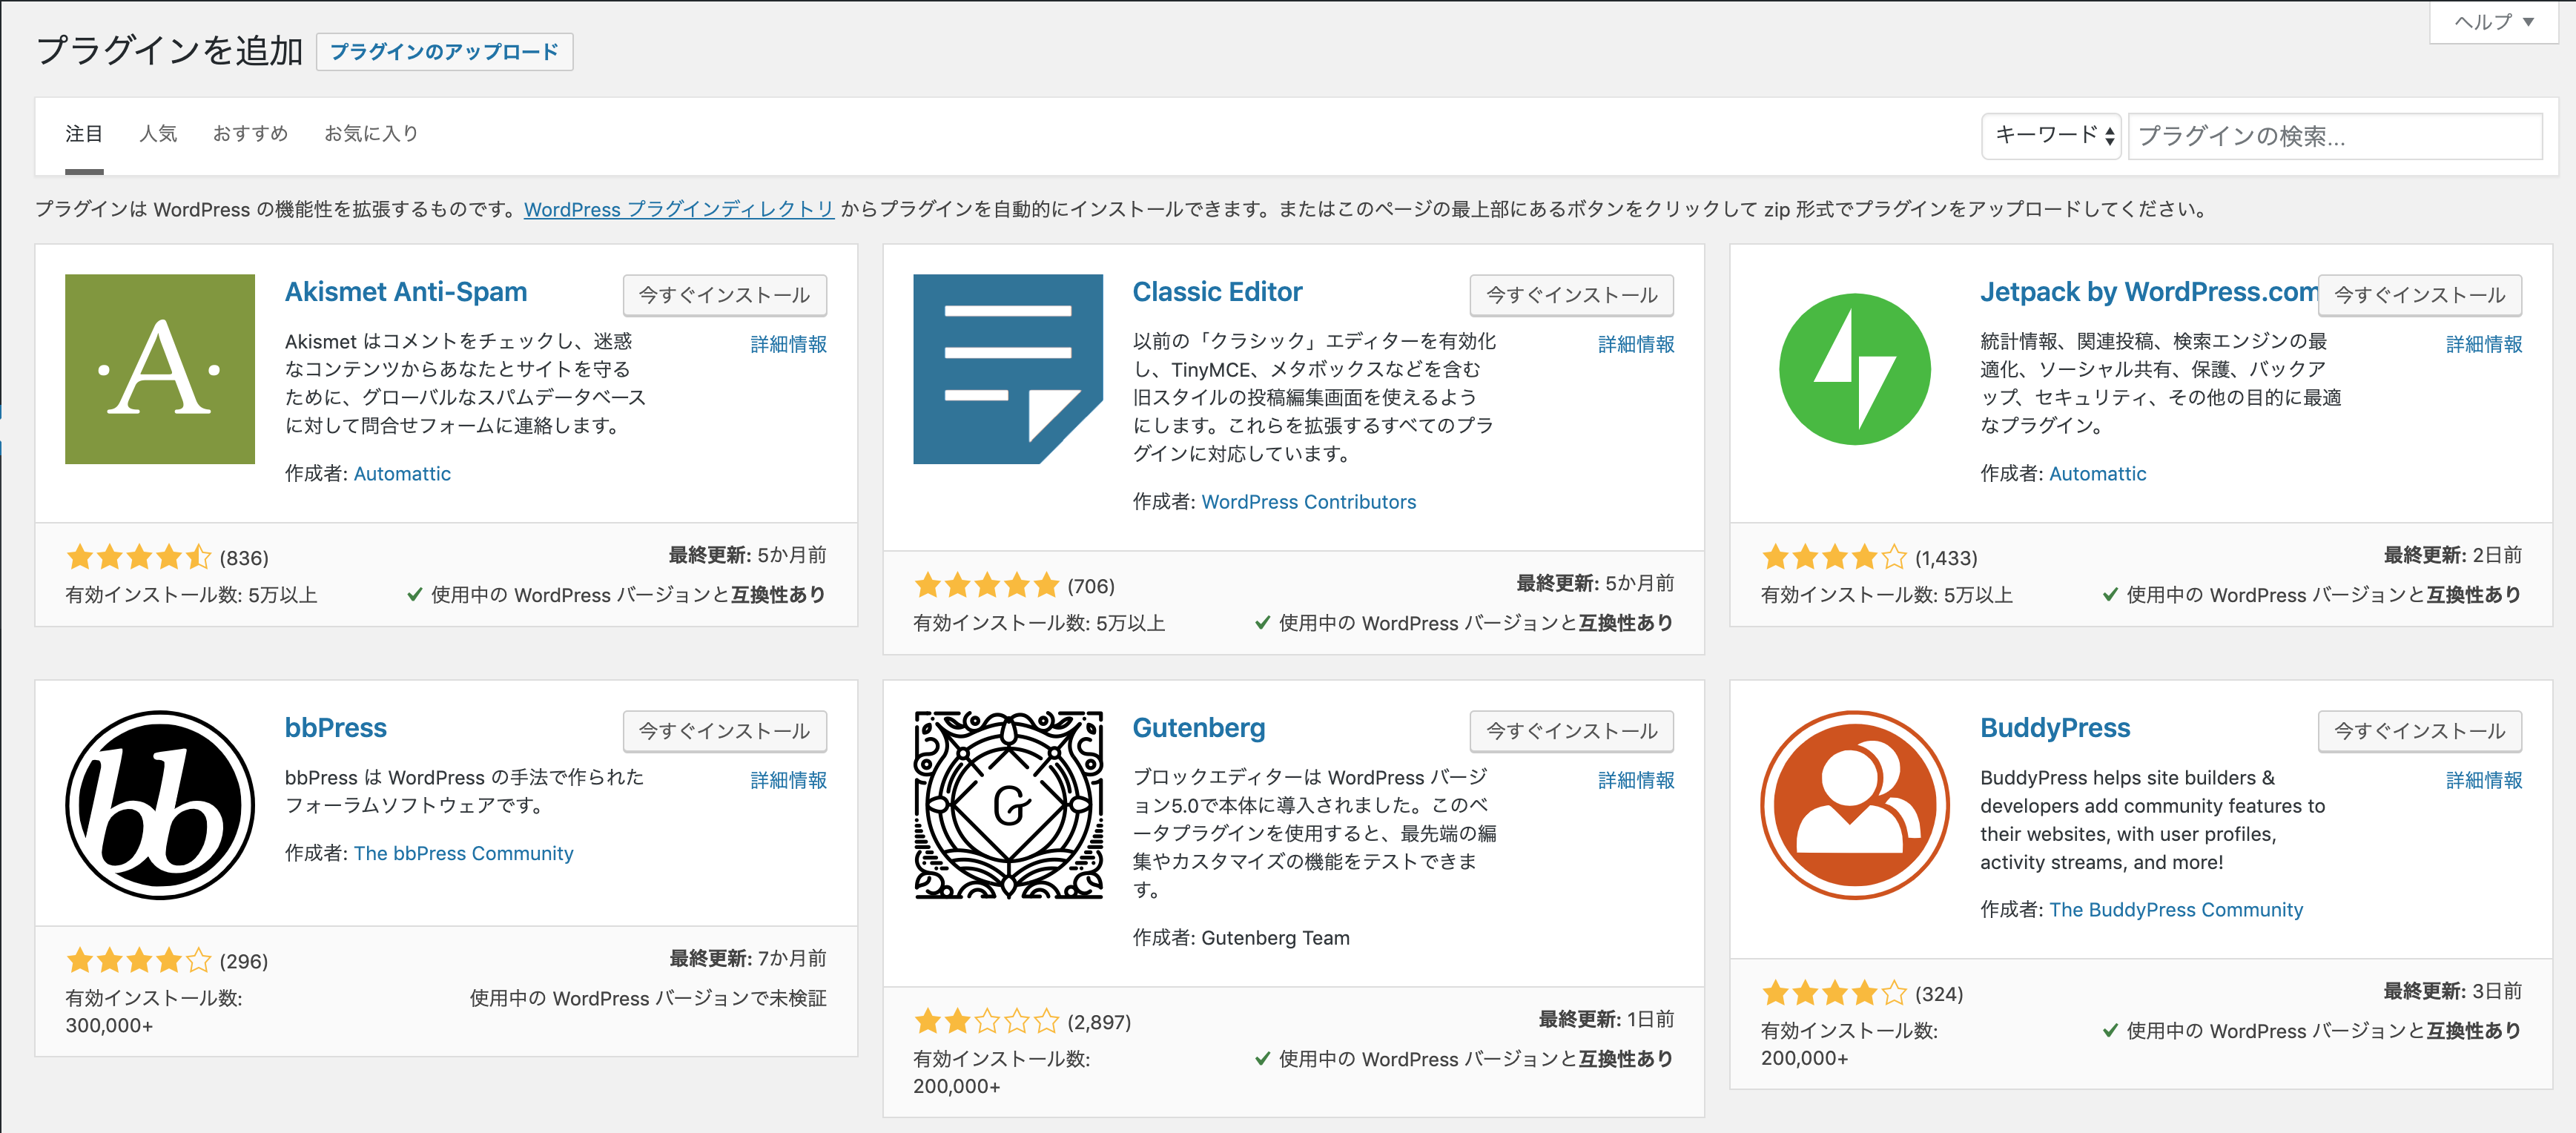
Task: Click Akismet rating count (836)
Action: 244,558
